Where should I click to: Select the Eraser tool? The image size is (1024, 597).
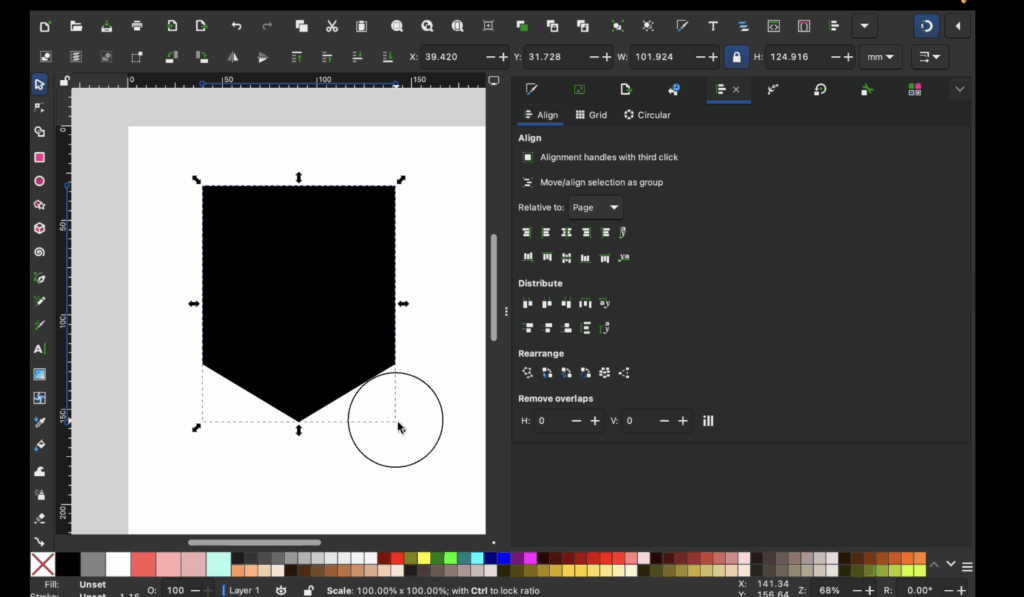39,519
